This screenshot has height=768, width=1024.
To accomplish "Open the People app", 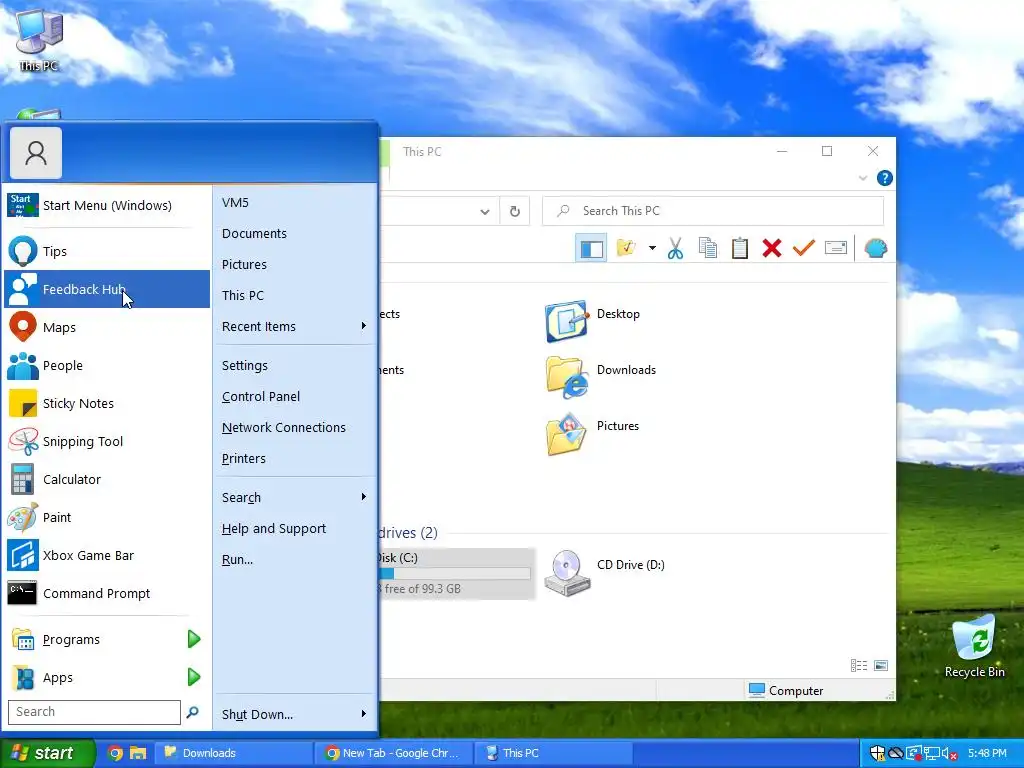I will click(107, 365).
